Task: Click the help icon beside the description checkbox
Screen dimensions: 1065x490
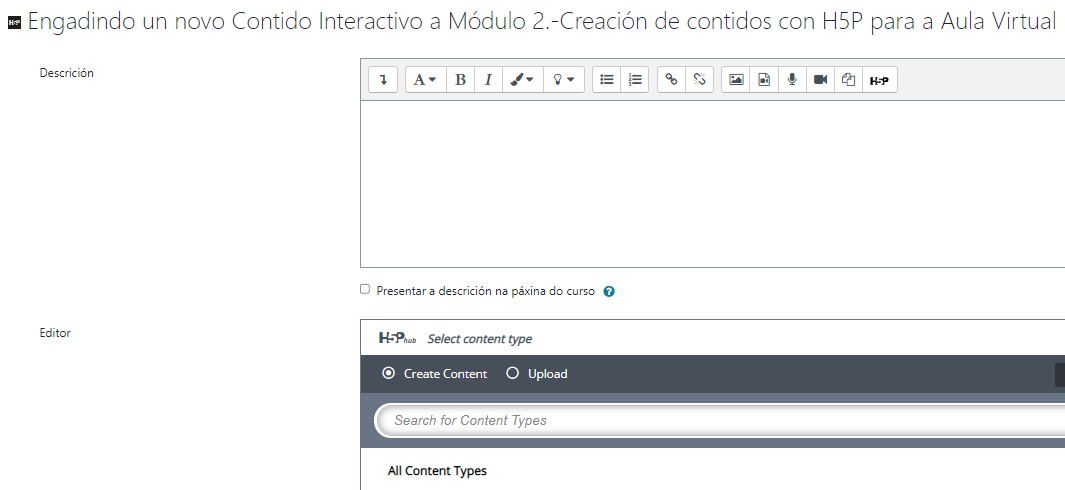Action: 609,292
